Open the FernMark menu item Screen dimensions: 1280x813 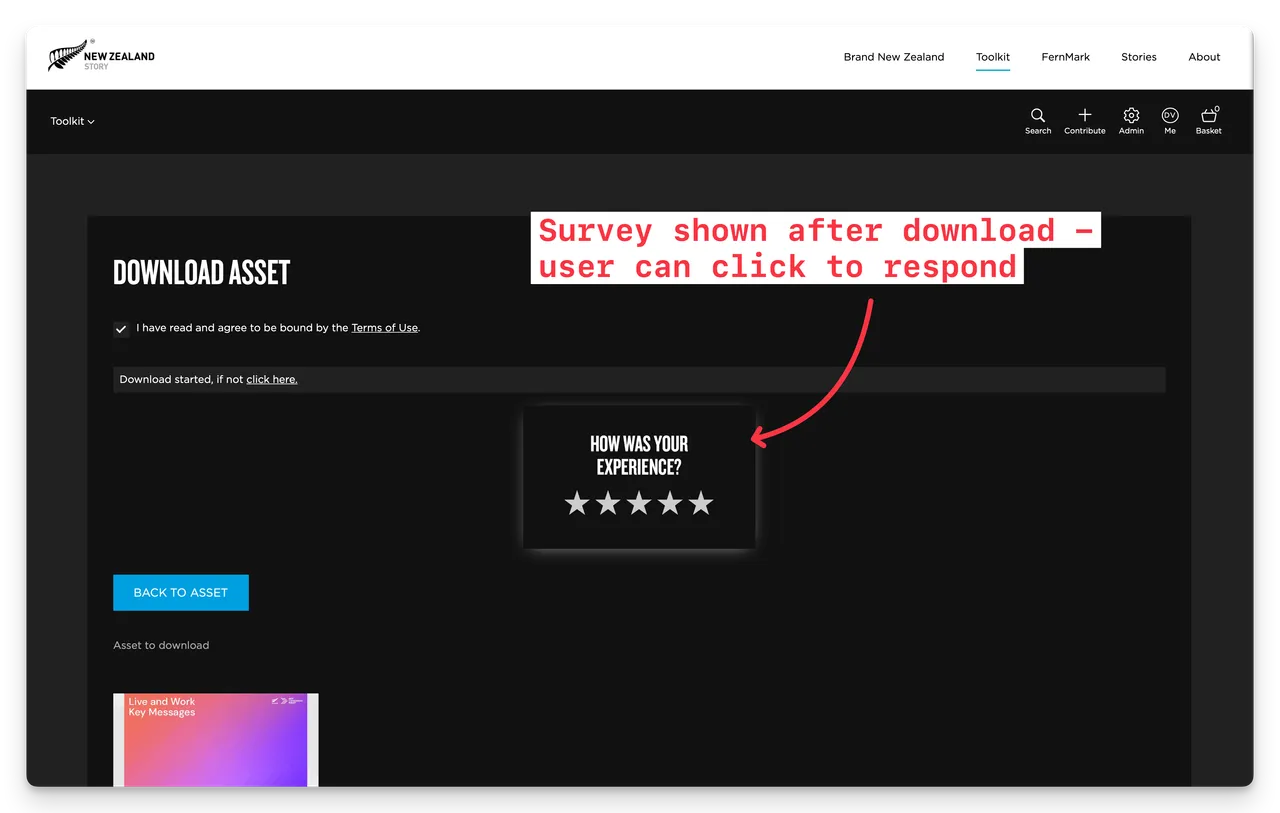(1065, 57)
